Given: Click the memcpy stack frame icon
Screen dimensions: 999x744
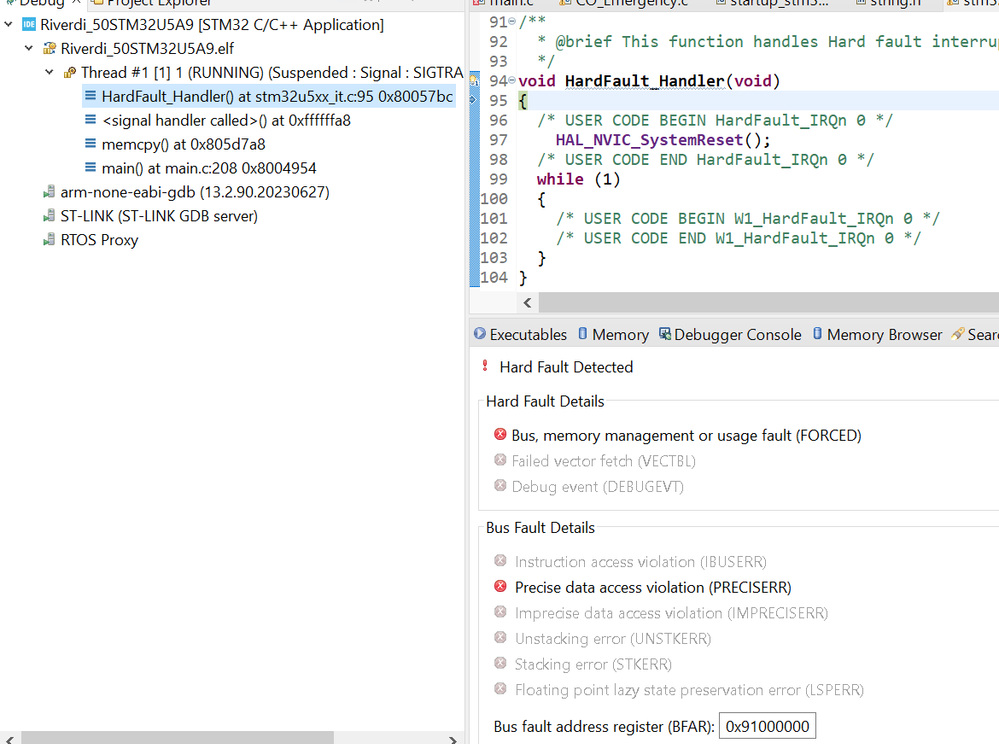Looking at the screenshot, I should click(x=90, y=144).
